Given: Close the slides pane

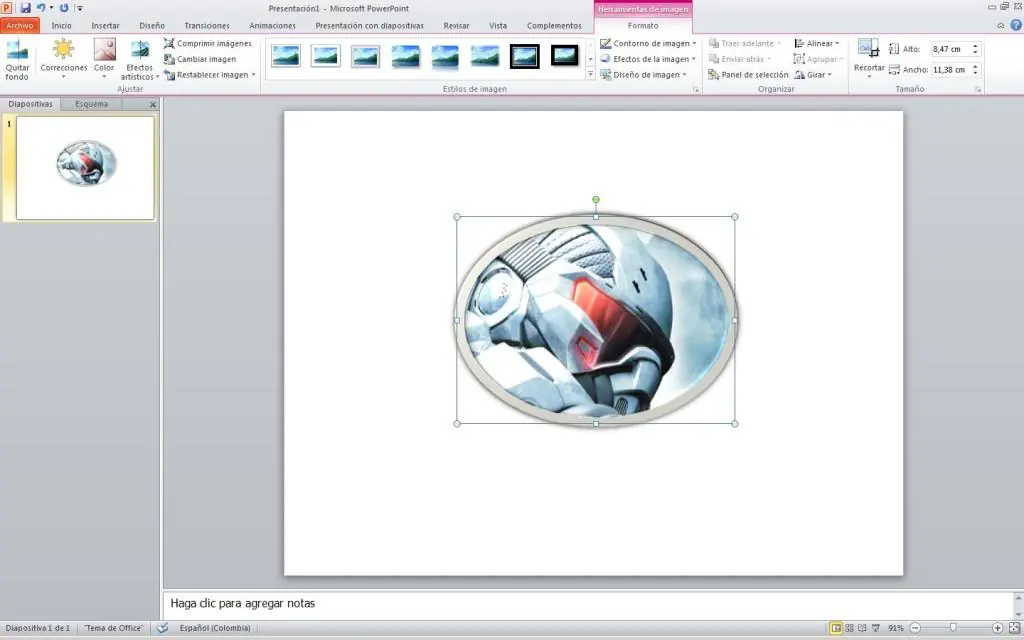Looking at the screenshot, I should pyautogui.click(x=153, y=104).
